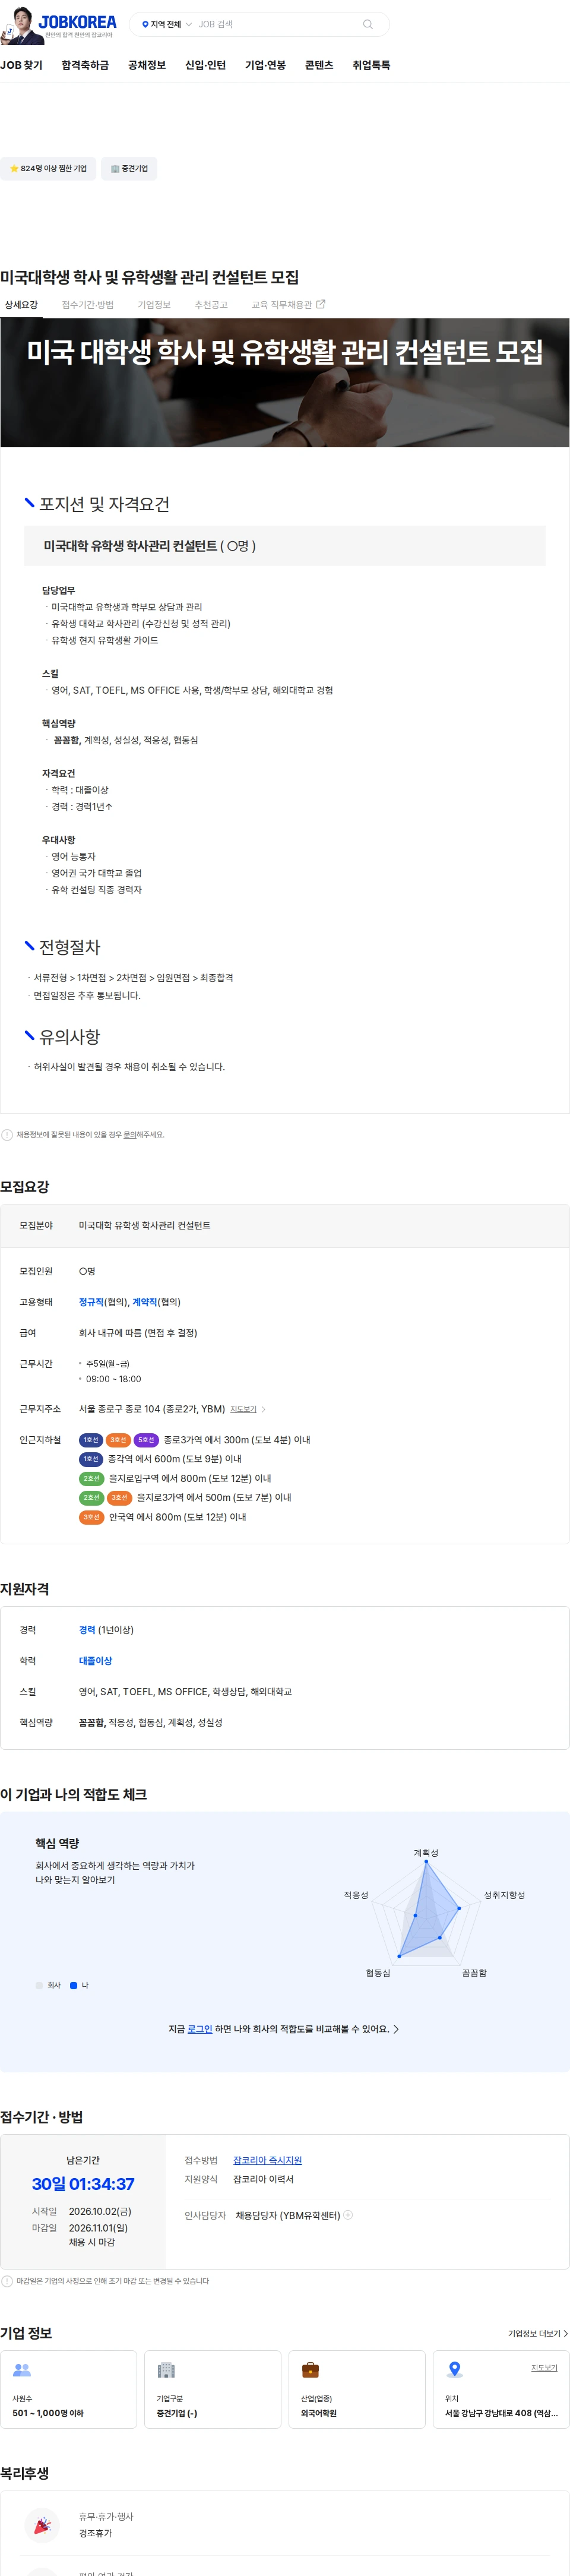Click the 1호선 badge for 종각역
The height and width of the screenshot is (2576, 570).
[91, 1459]
